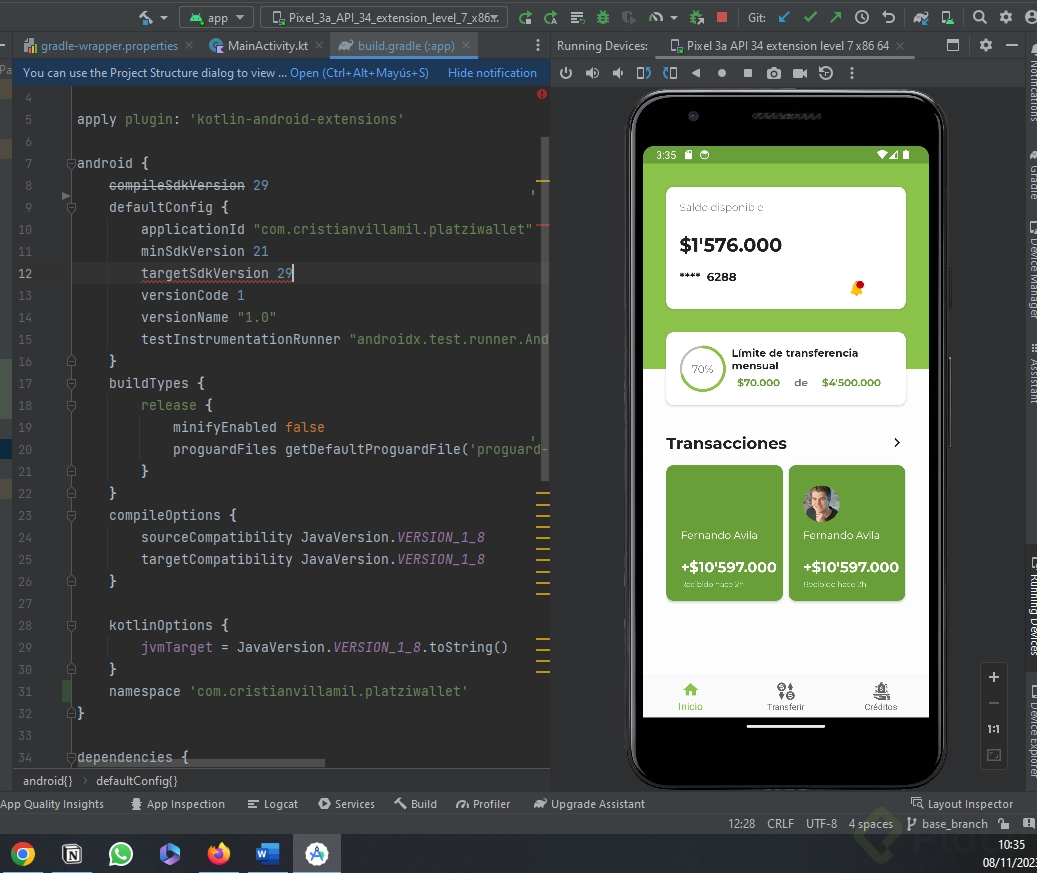
Task: Open the IDE settings gear in the top toolbar
Action: pyautogui.click(x=1006, y=18)
